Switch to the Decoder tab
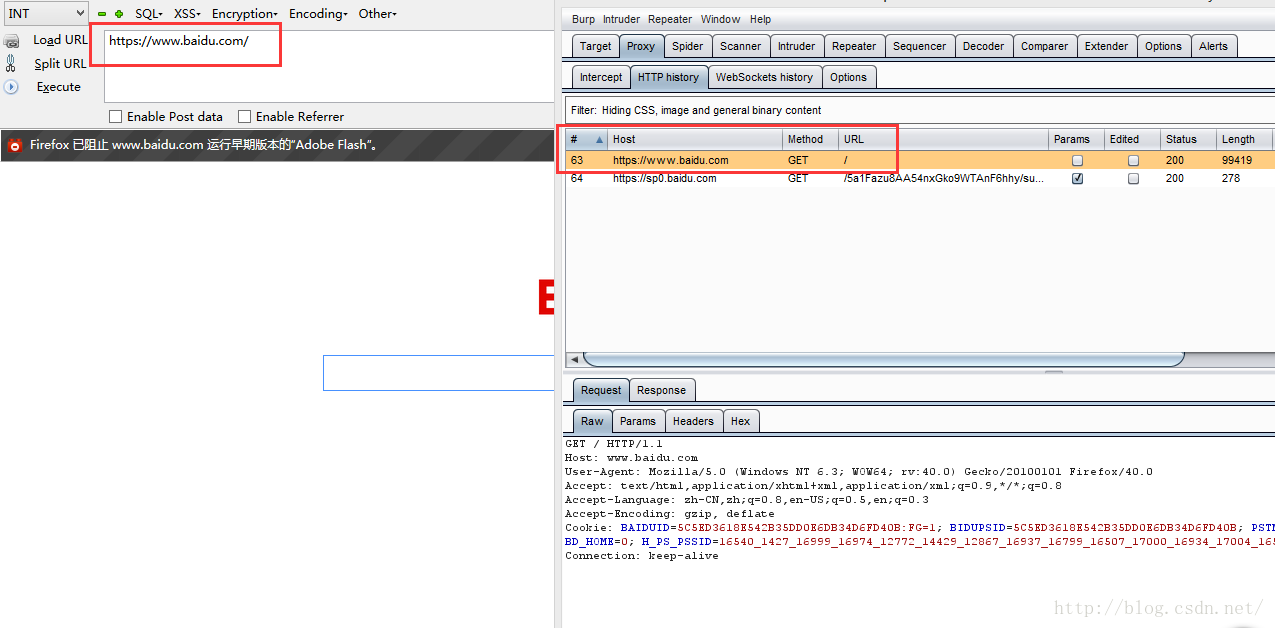 click(983, 46)
